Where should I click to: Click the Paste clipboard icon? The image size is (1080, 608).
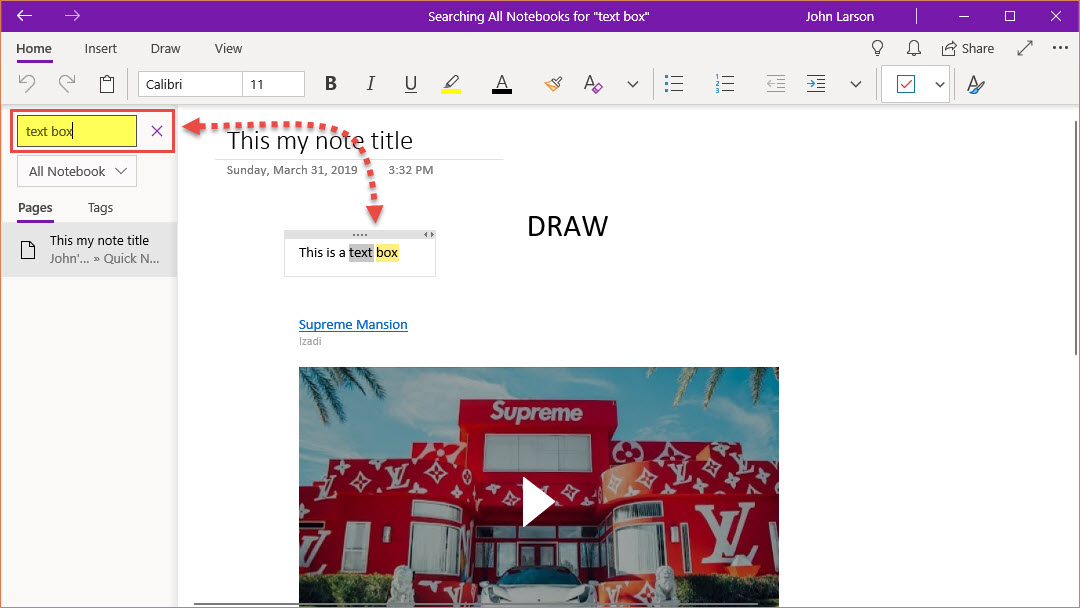pos(107,84)
